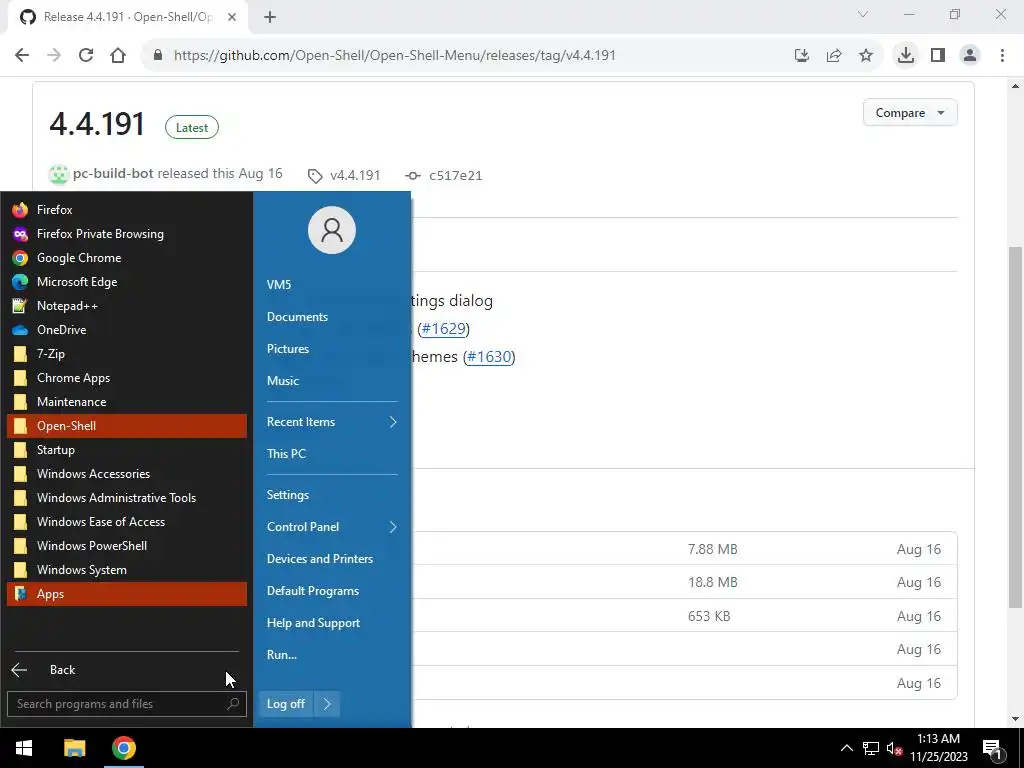This screenshot has width=1024, height=768.
Task: Open Firefox from the start menu
Action: (127, 210)
